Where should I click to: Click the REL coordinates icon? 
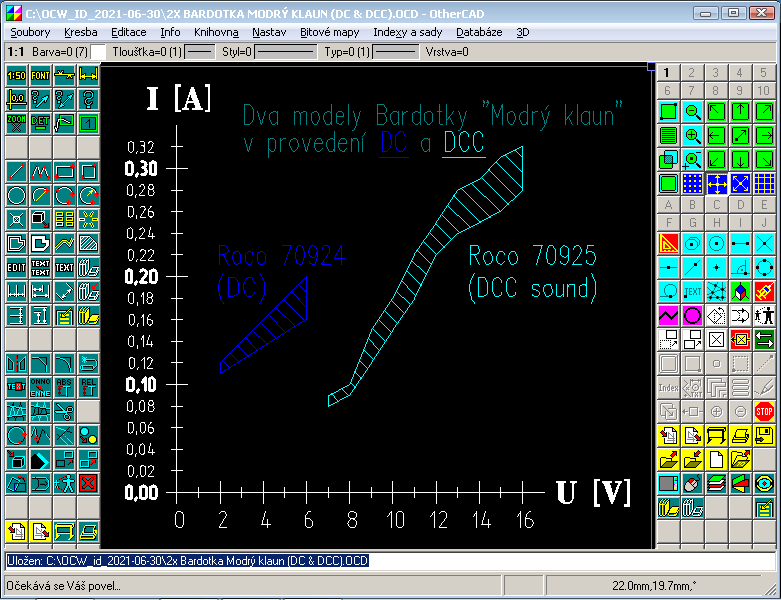coord(88,387)
